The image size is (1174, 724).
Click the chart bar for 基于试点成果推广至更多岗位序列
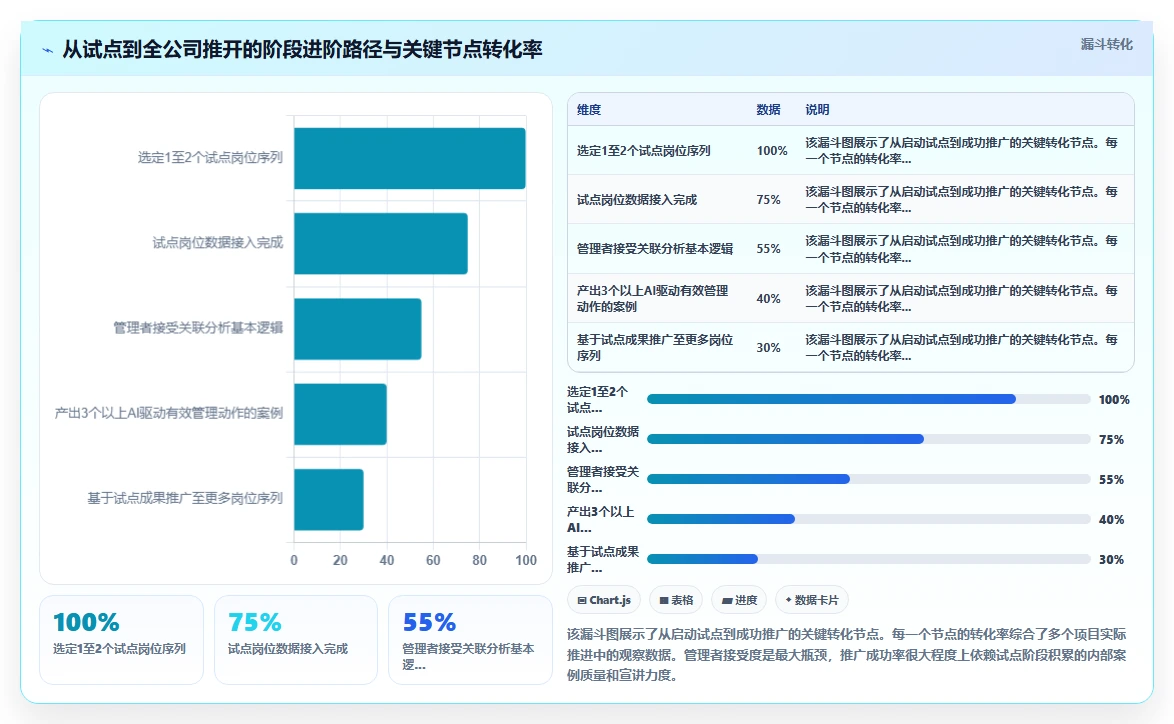click(x=329, y=499)
